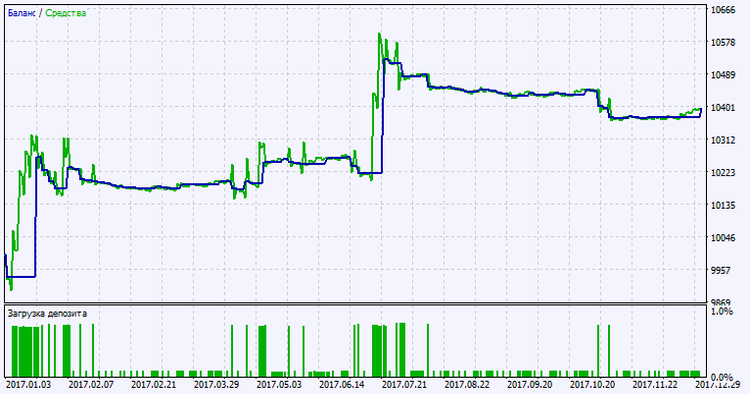Click the 2017.11.22 date label
The width and height of the screenshot is (750, 394).
(x=655, y=384)
